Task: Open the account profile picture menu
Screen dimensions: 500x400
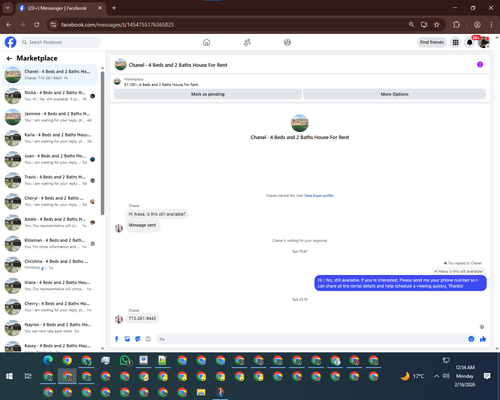Action: point(483,42)
